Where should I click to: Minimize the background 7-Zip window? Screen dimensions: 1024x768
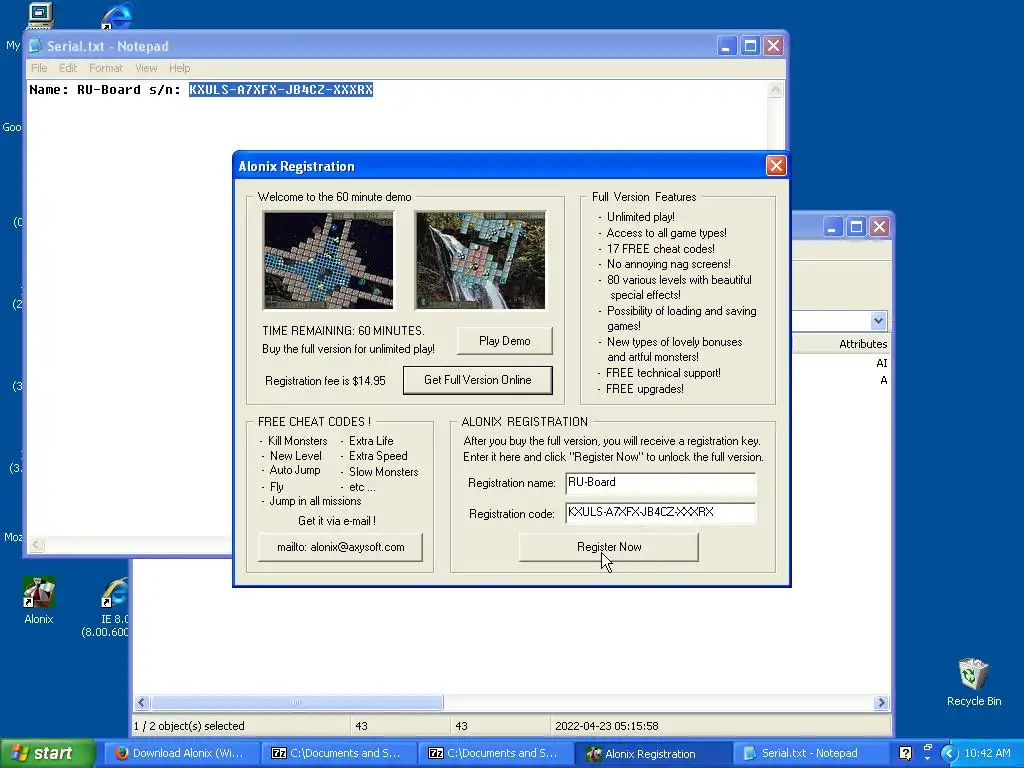coord(832,227)
